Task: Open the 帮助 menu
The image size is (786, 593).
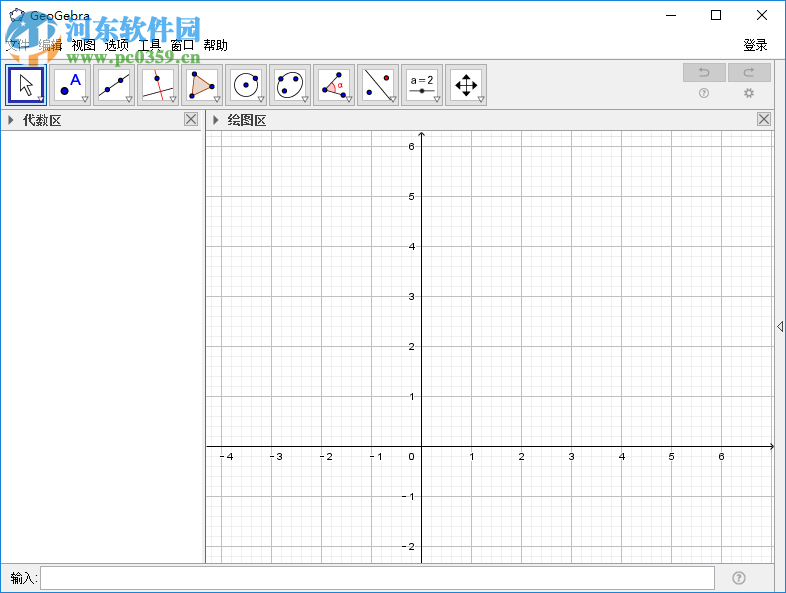Action: (x=216, y=45)
